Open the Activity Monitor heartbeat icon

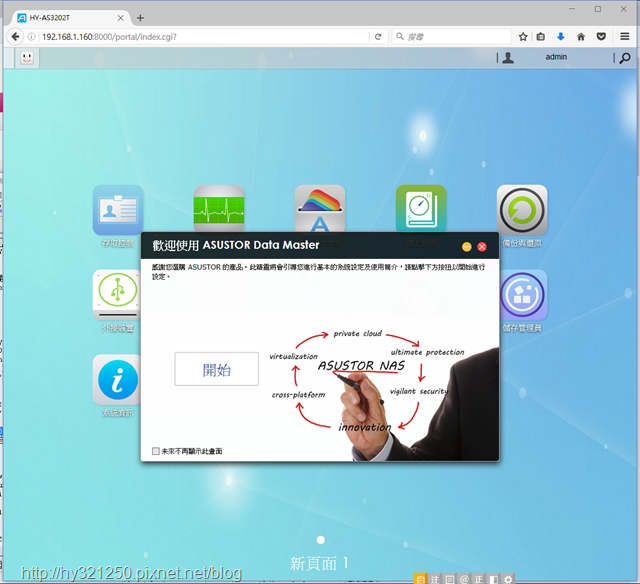219,209
